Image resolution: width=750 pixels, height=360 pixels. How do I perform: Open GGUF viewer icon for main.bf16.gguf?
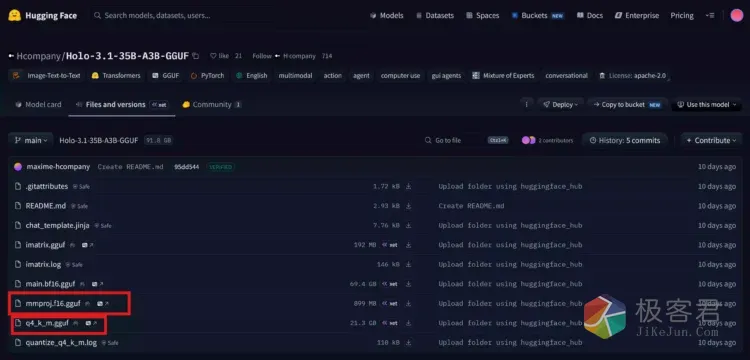click(97, 284)
